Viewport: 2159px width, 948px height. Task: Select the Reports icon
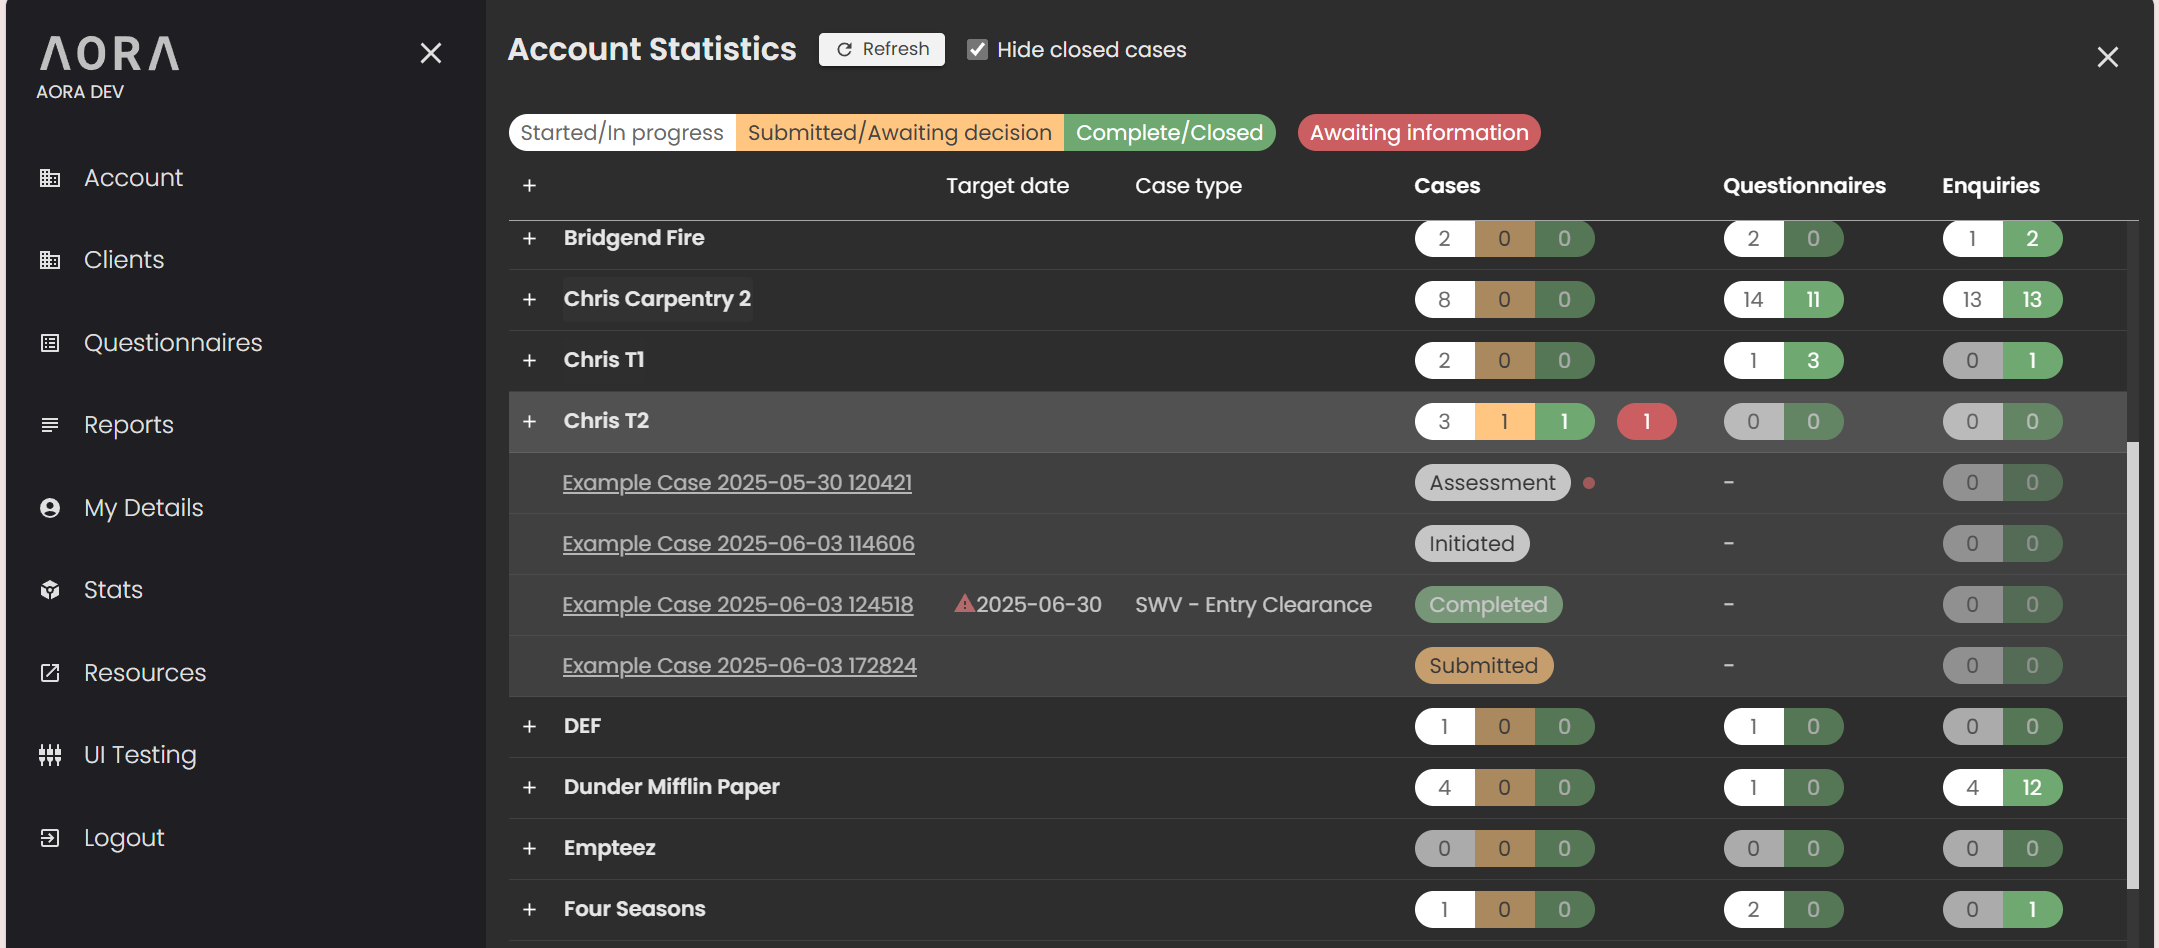50,424
